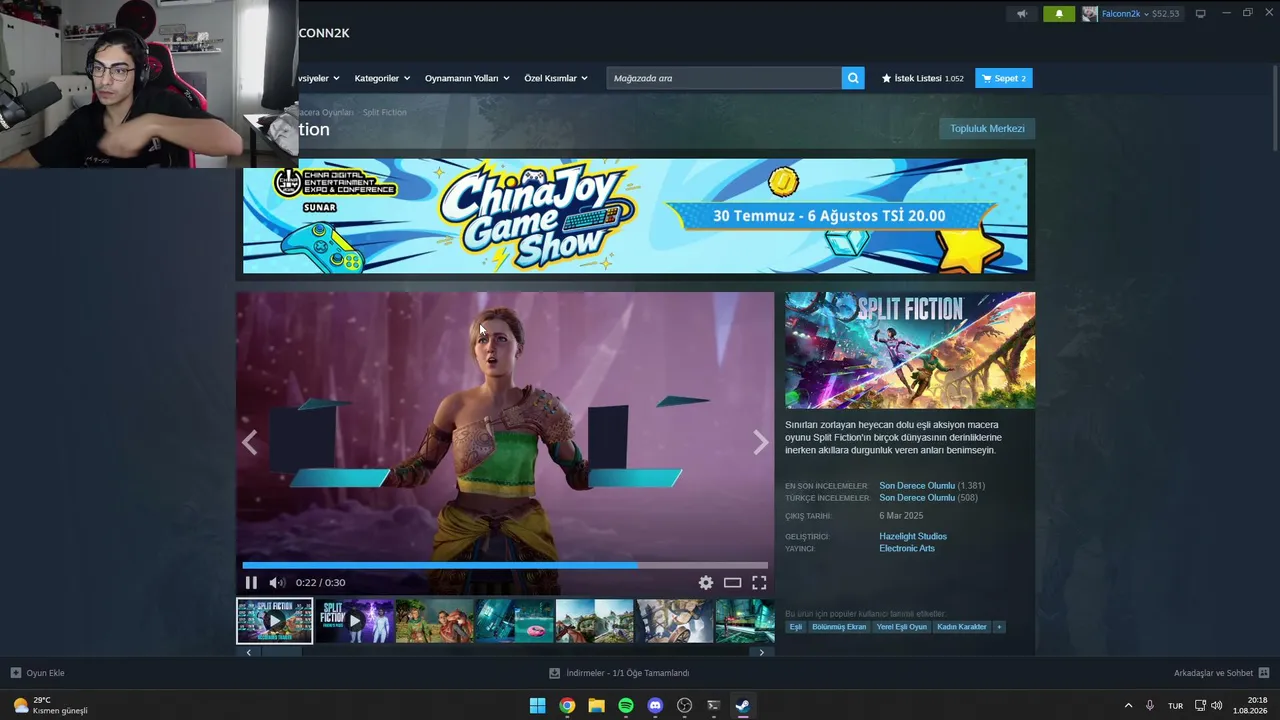1280x720 pixels.
Task: Toggle fullscreen for the trailer video
Action: coord(759,583)
